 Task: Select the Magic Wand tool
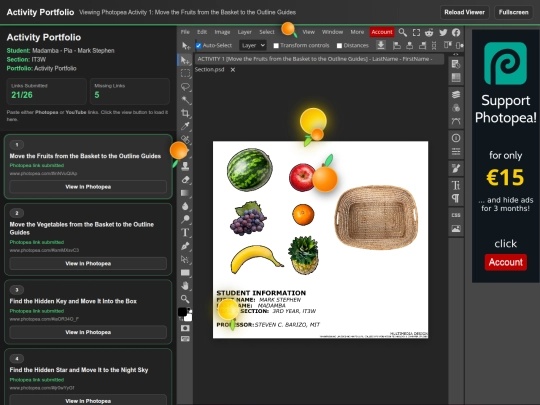tap(185, 100)
